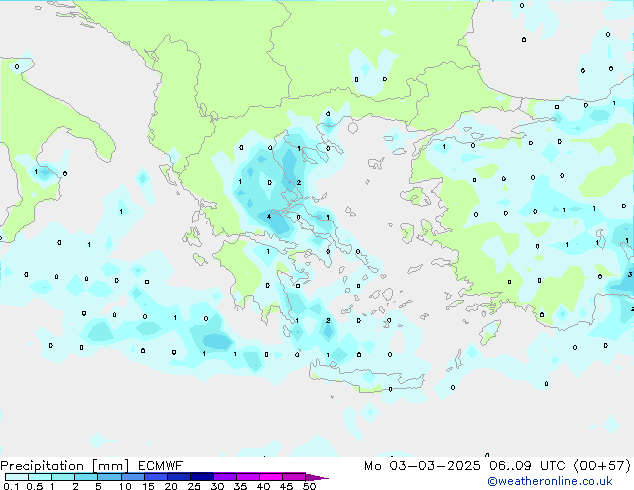Choose the 40–45 mm magenta legend swatch

271,477
